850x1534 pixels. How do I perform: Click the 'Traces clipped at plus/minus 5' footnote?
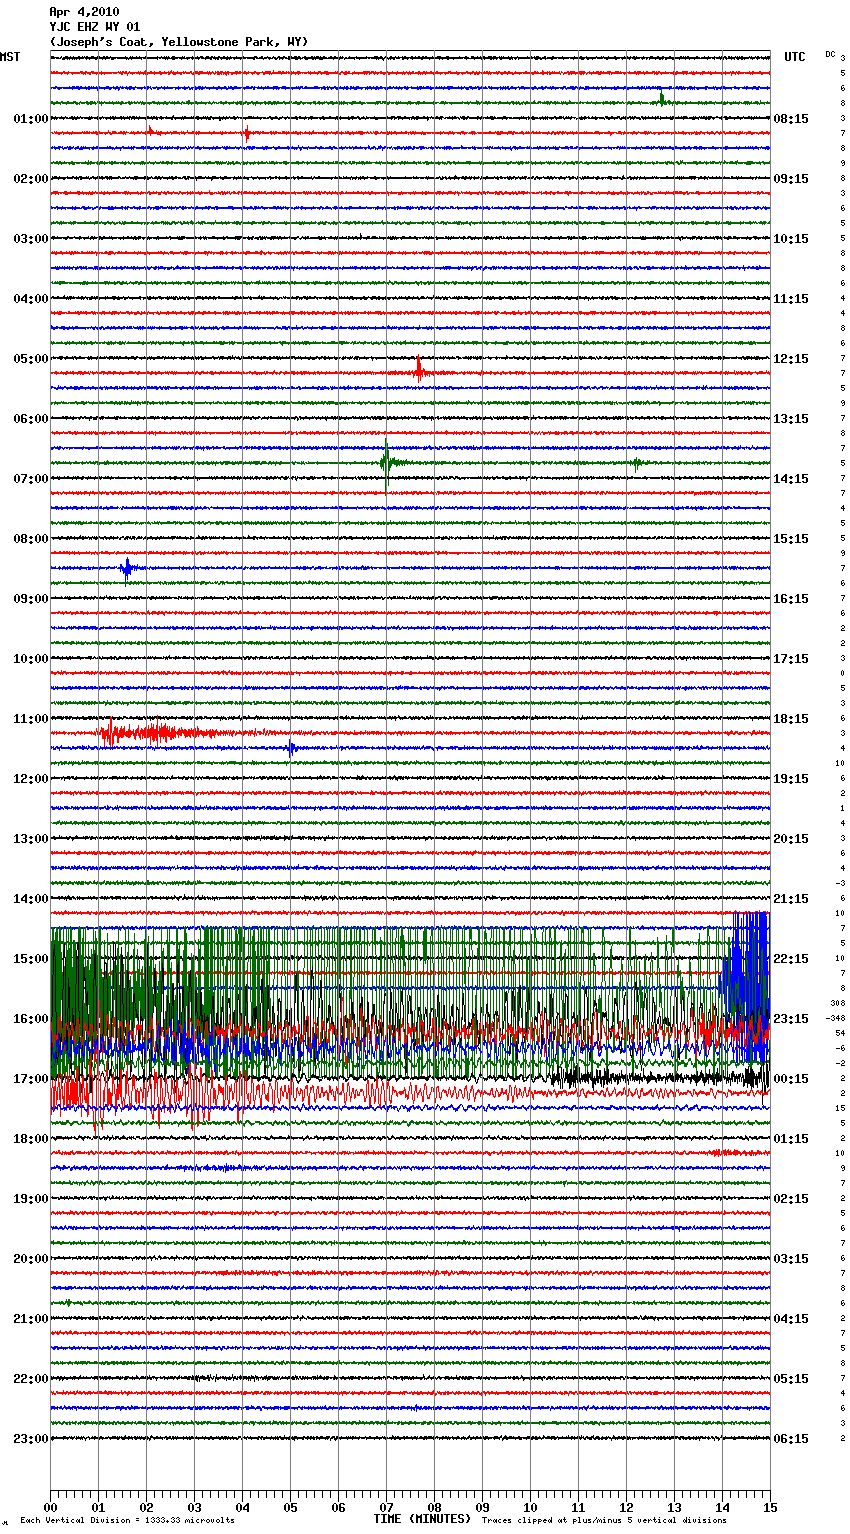click(x=604, y=1521)
